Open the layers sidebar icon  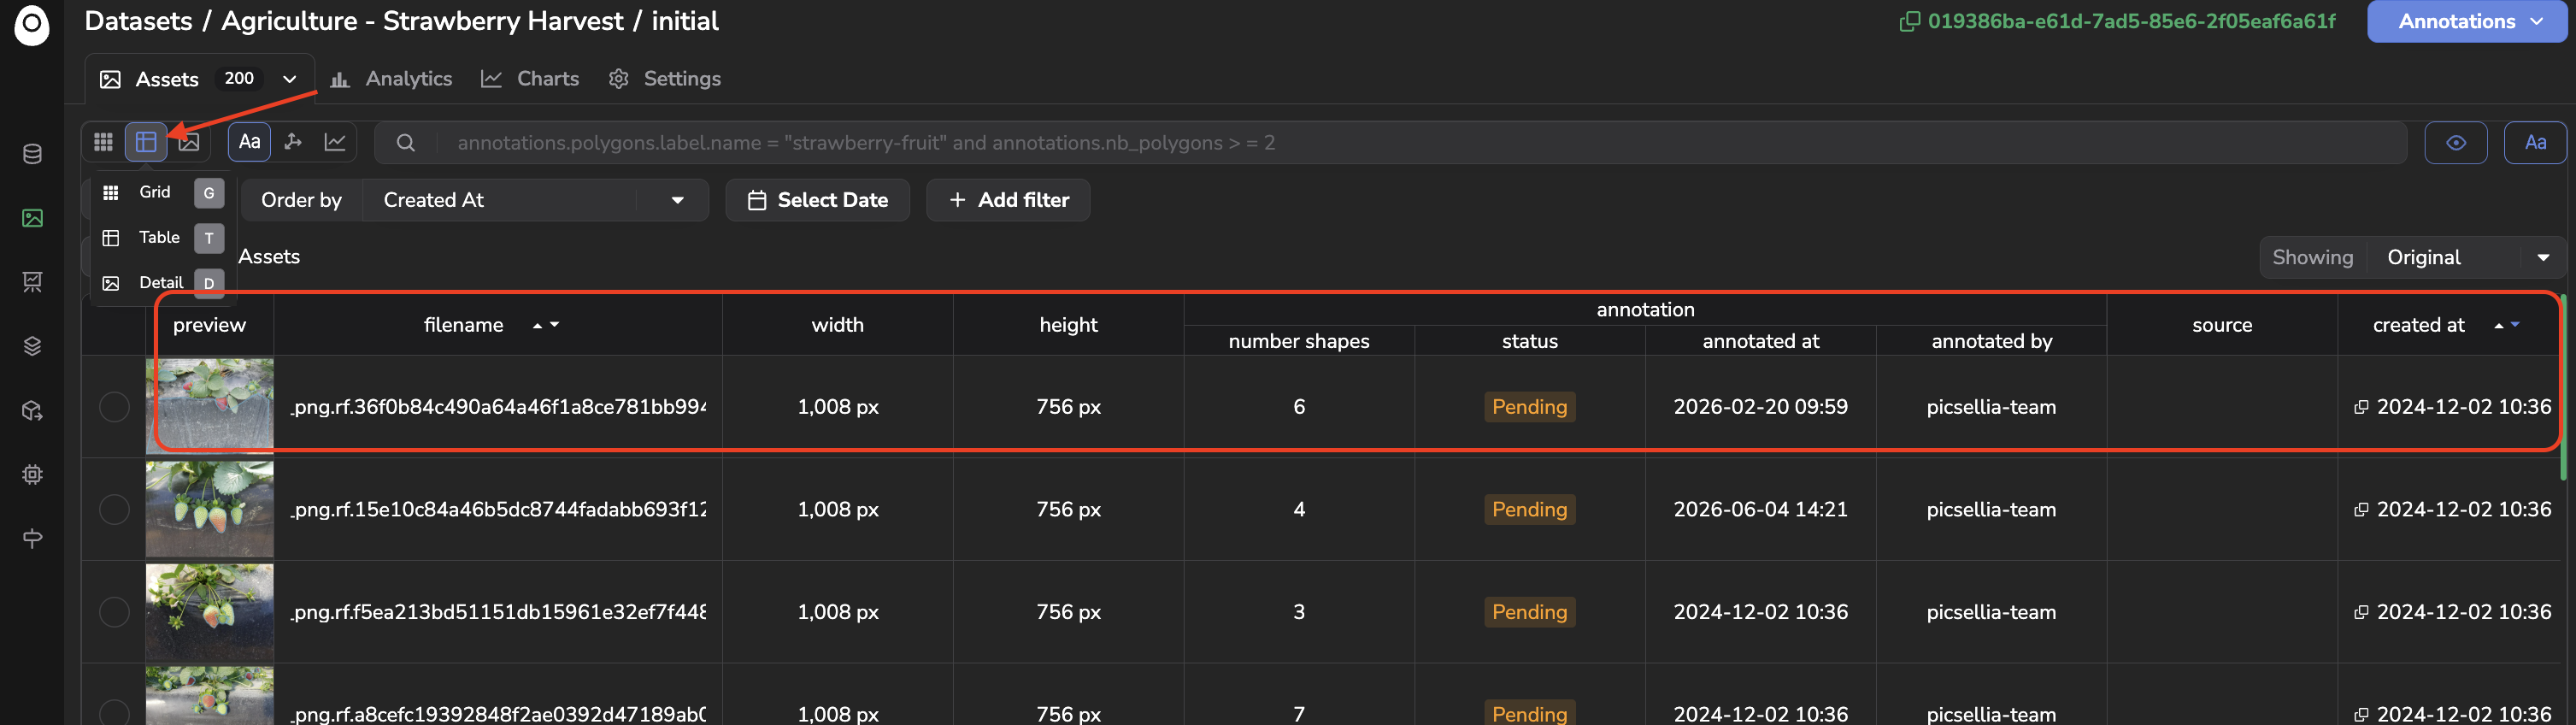[32, 346]
